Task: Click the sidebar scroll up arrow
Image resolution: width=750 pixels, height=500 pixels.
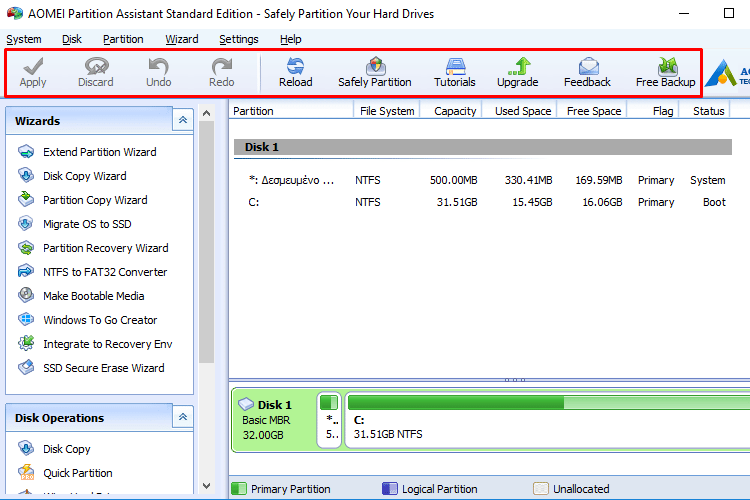Action: (x=207, y=113)
